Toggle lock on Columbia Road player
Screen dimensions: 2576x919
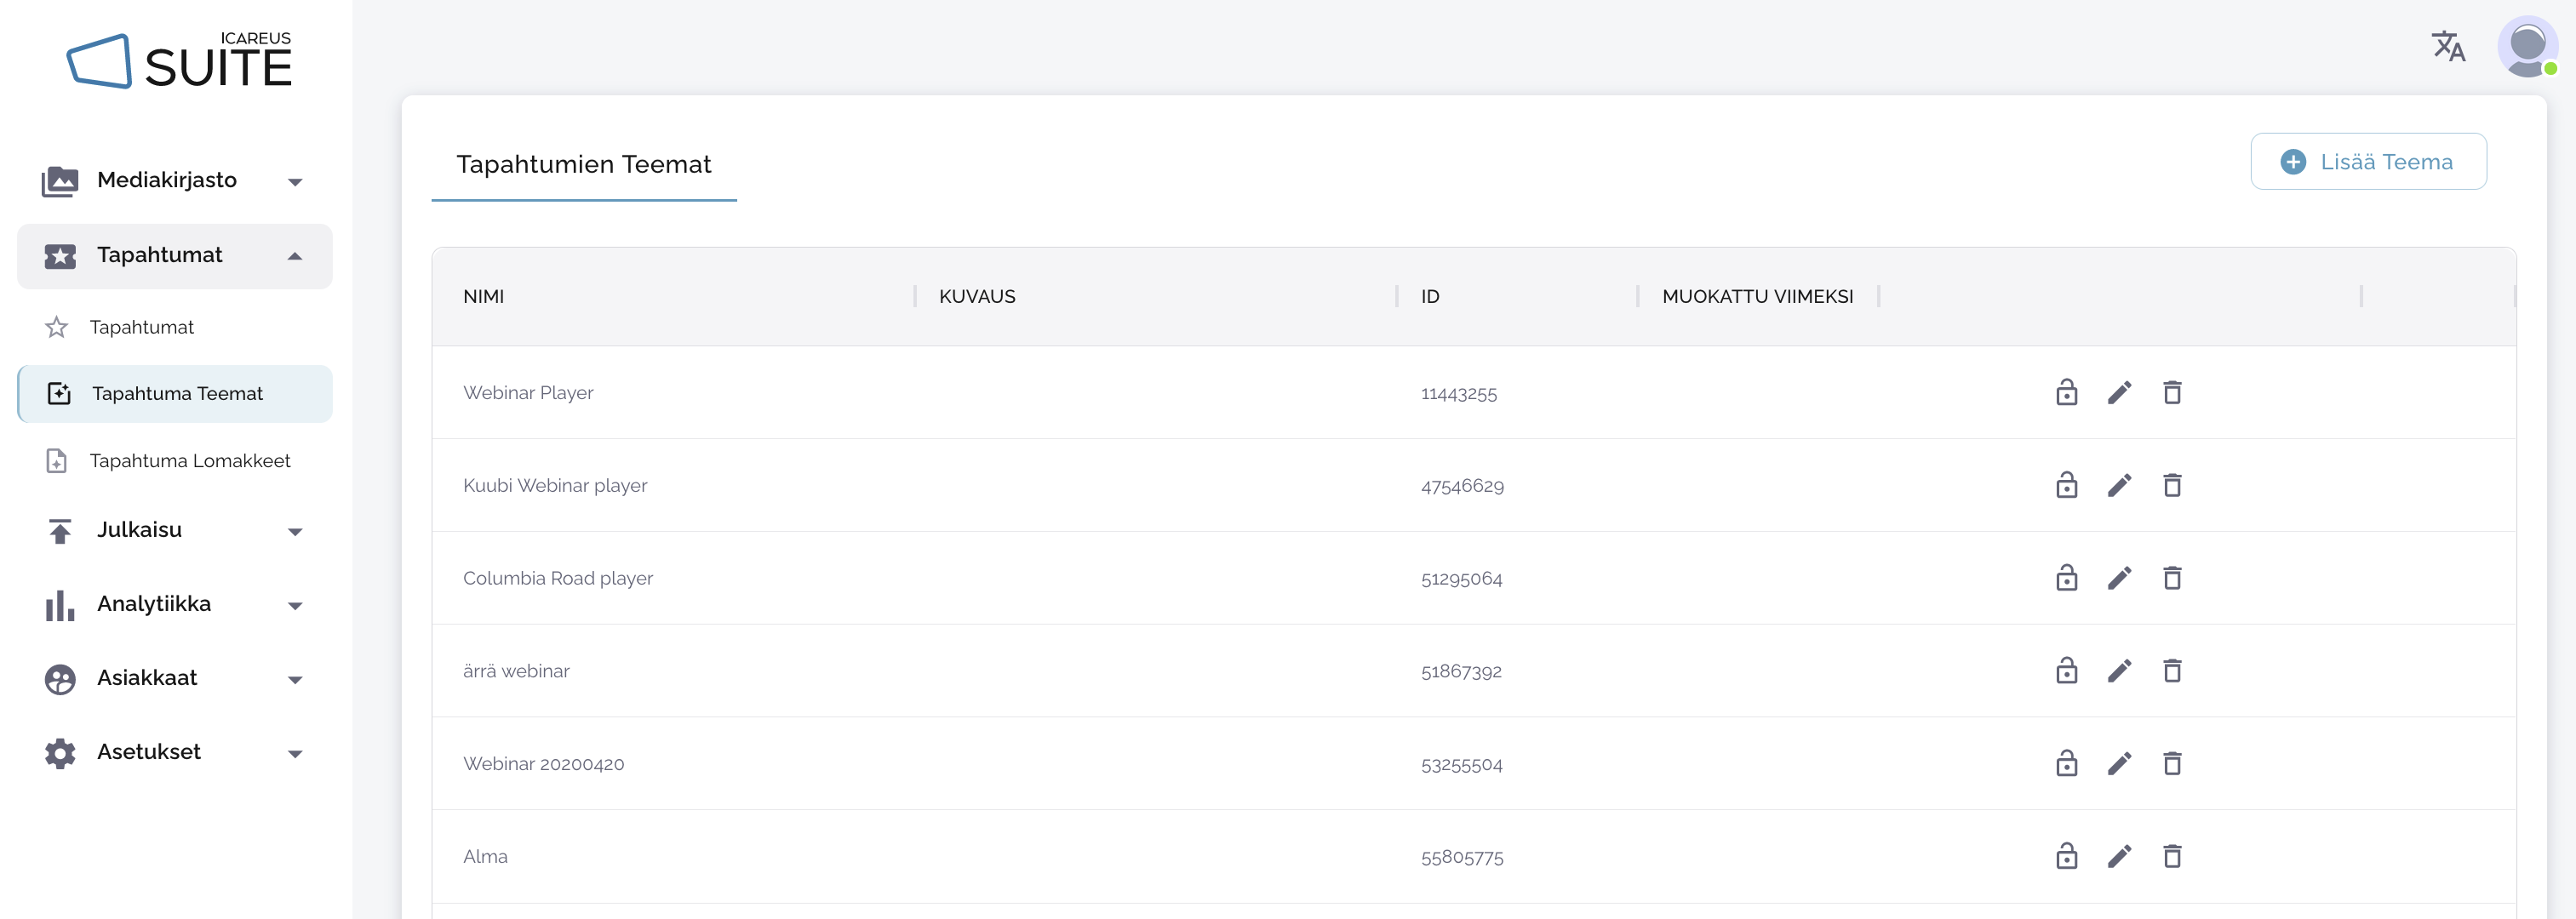coord(2066,578)
